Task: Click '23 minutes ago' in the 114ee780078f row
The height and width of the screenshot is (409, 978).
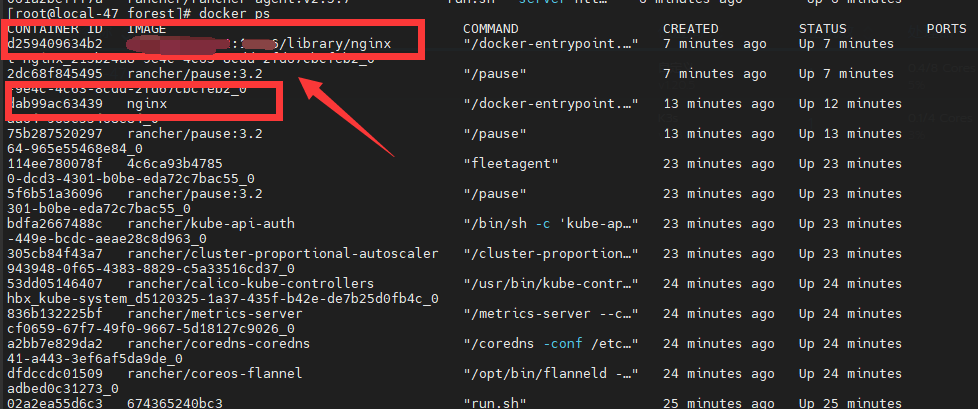Action: click(x=719, y=163)
